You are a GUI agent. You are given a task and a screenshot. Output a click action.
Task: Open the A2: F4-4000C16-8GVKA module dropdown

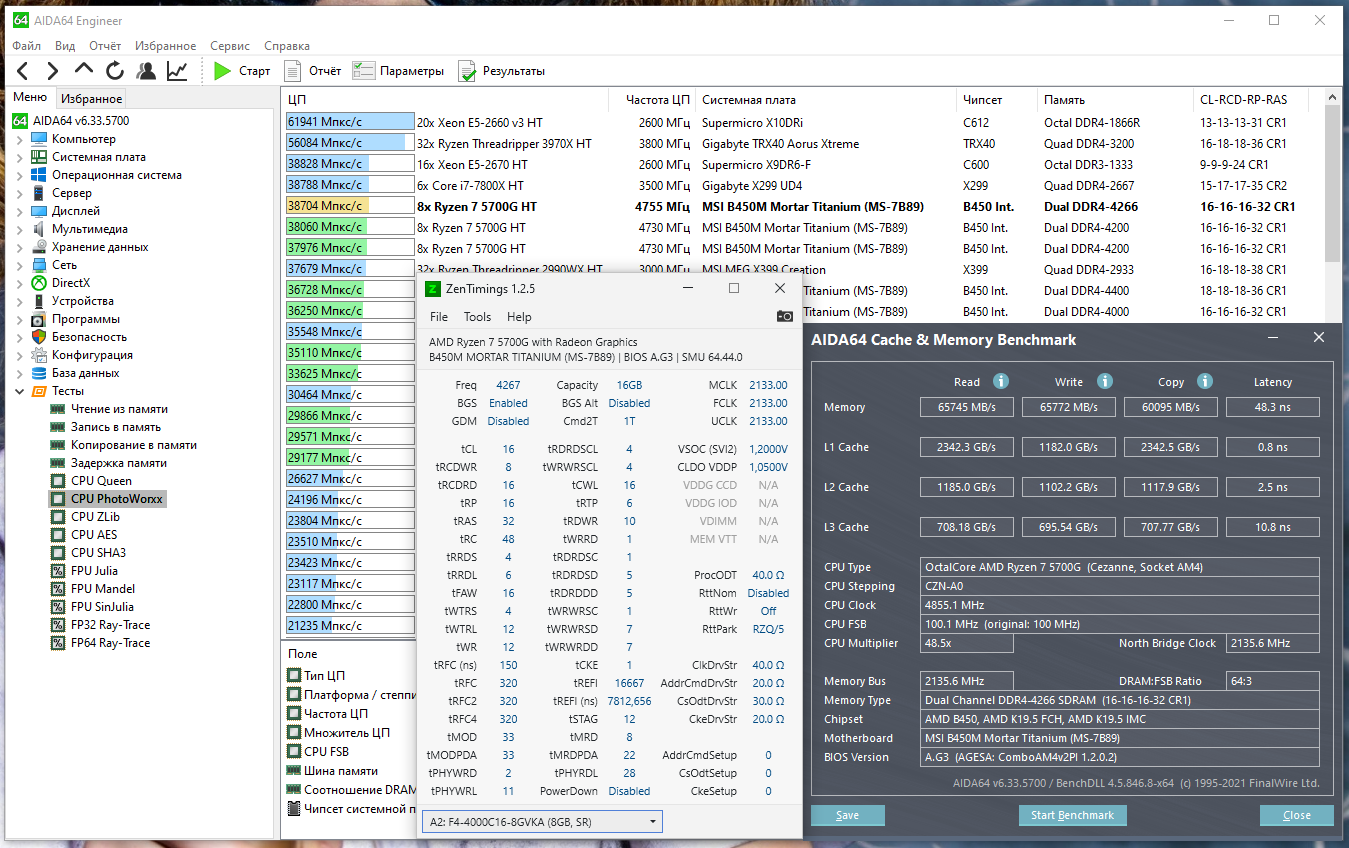pos(542,822)
